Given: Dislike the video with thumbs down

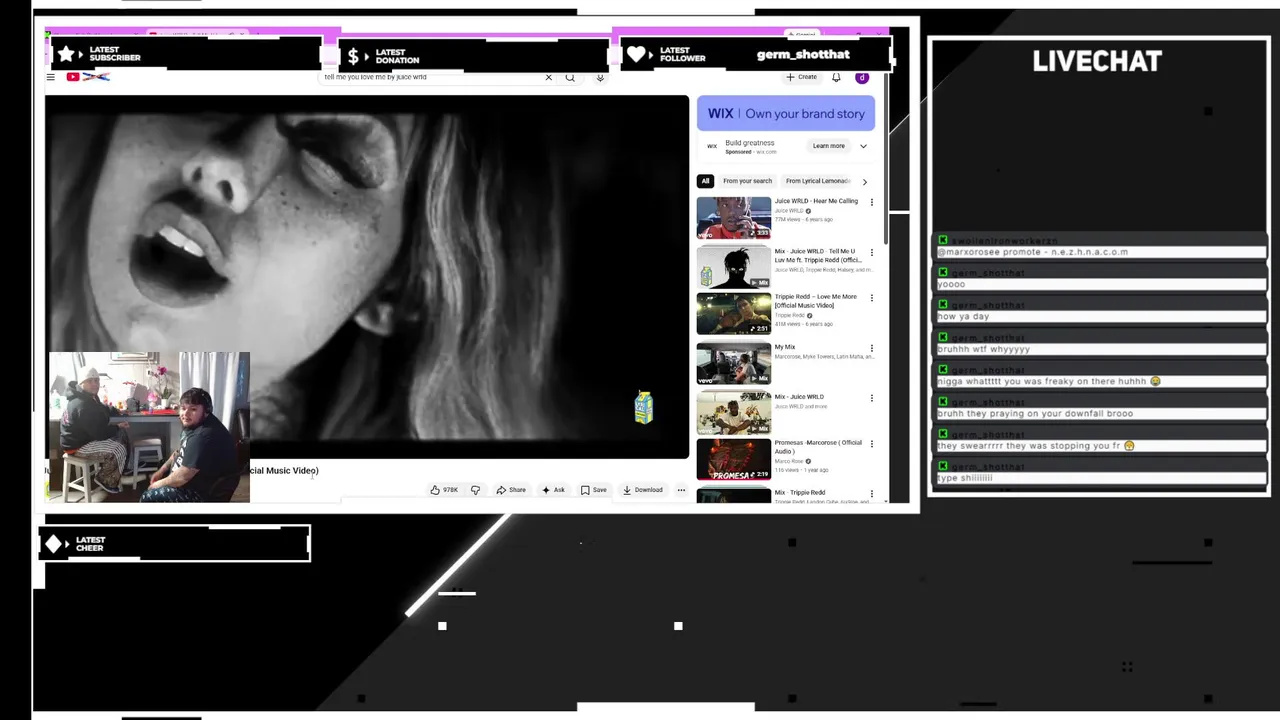Looking at the screenshot, I should [475, 490].
